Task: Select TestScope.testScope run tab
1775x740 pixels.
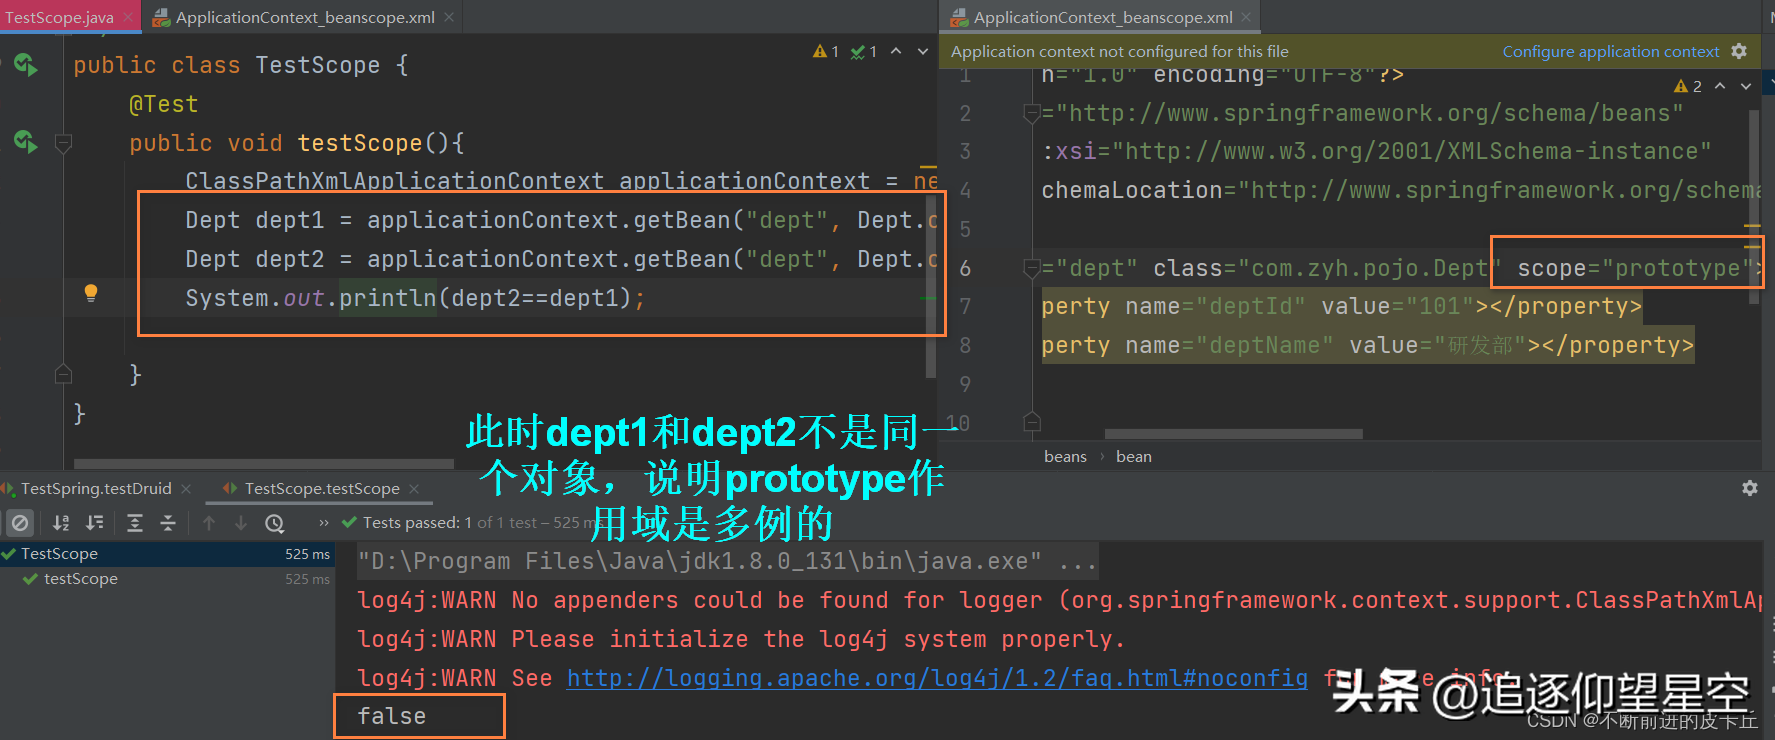Action: 322,488
